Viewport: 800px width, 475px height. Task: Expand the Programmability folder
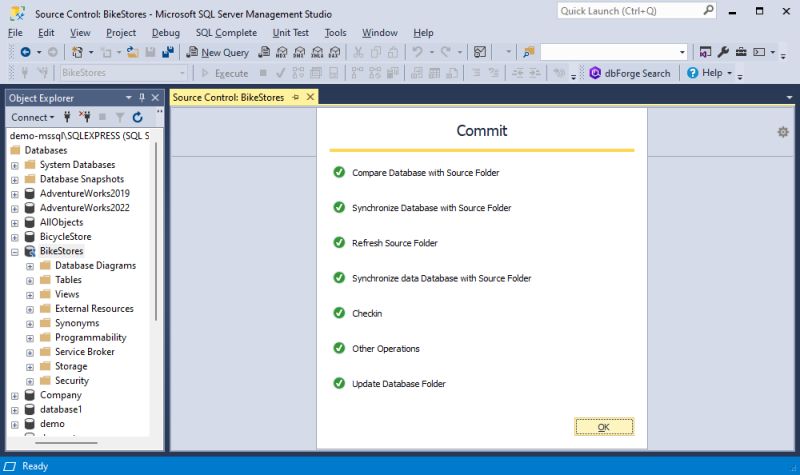click(x=30, y=338)
